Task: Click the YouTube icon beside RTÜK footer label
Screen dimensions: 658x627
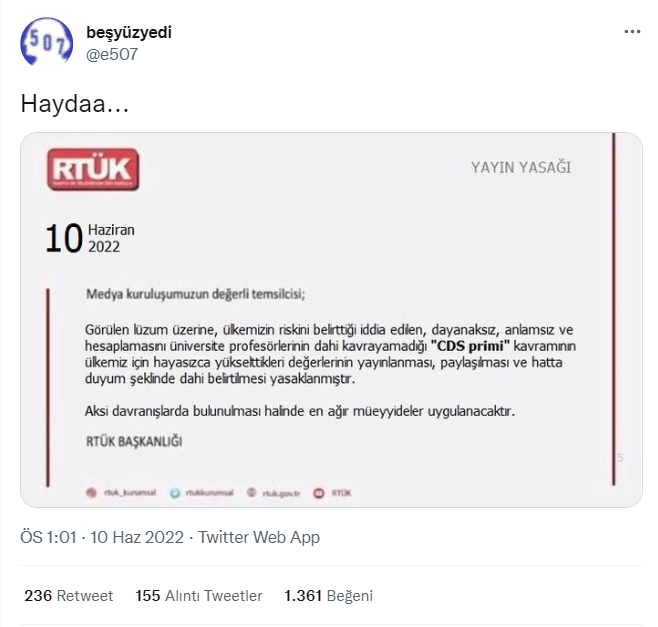Action: pos(319,493)
